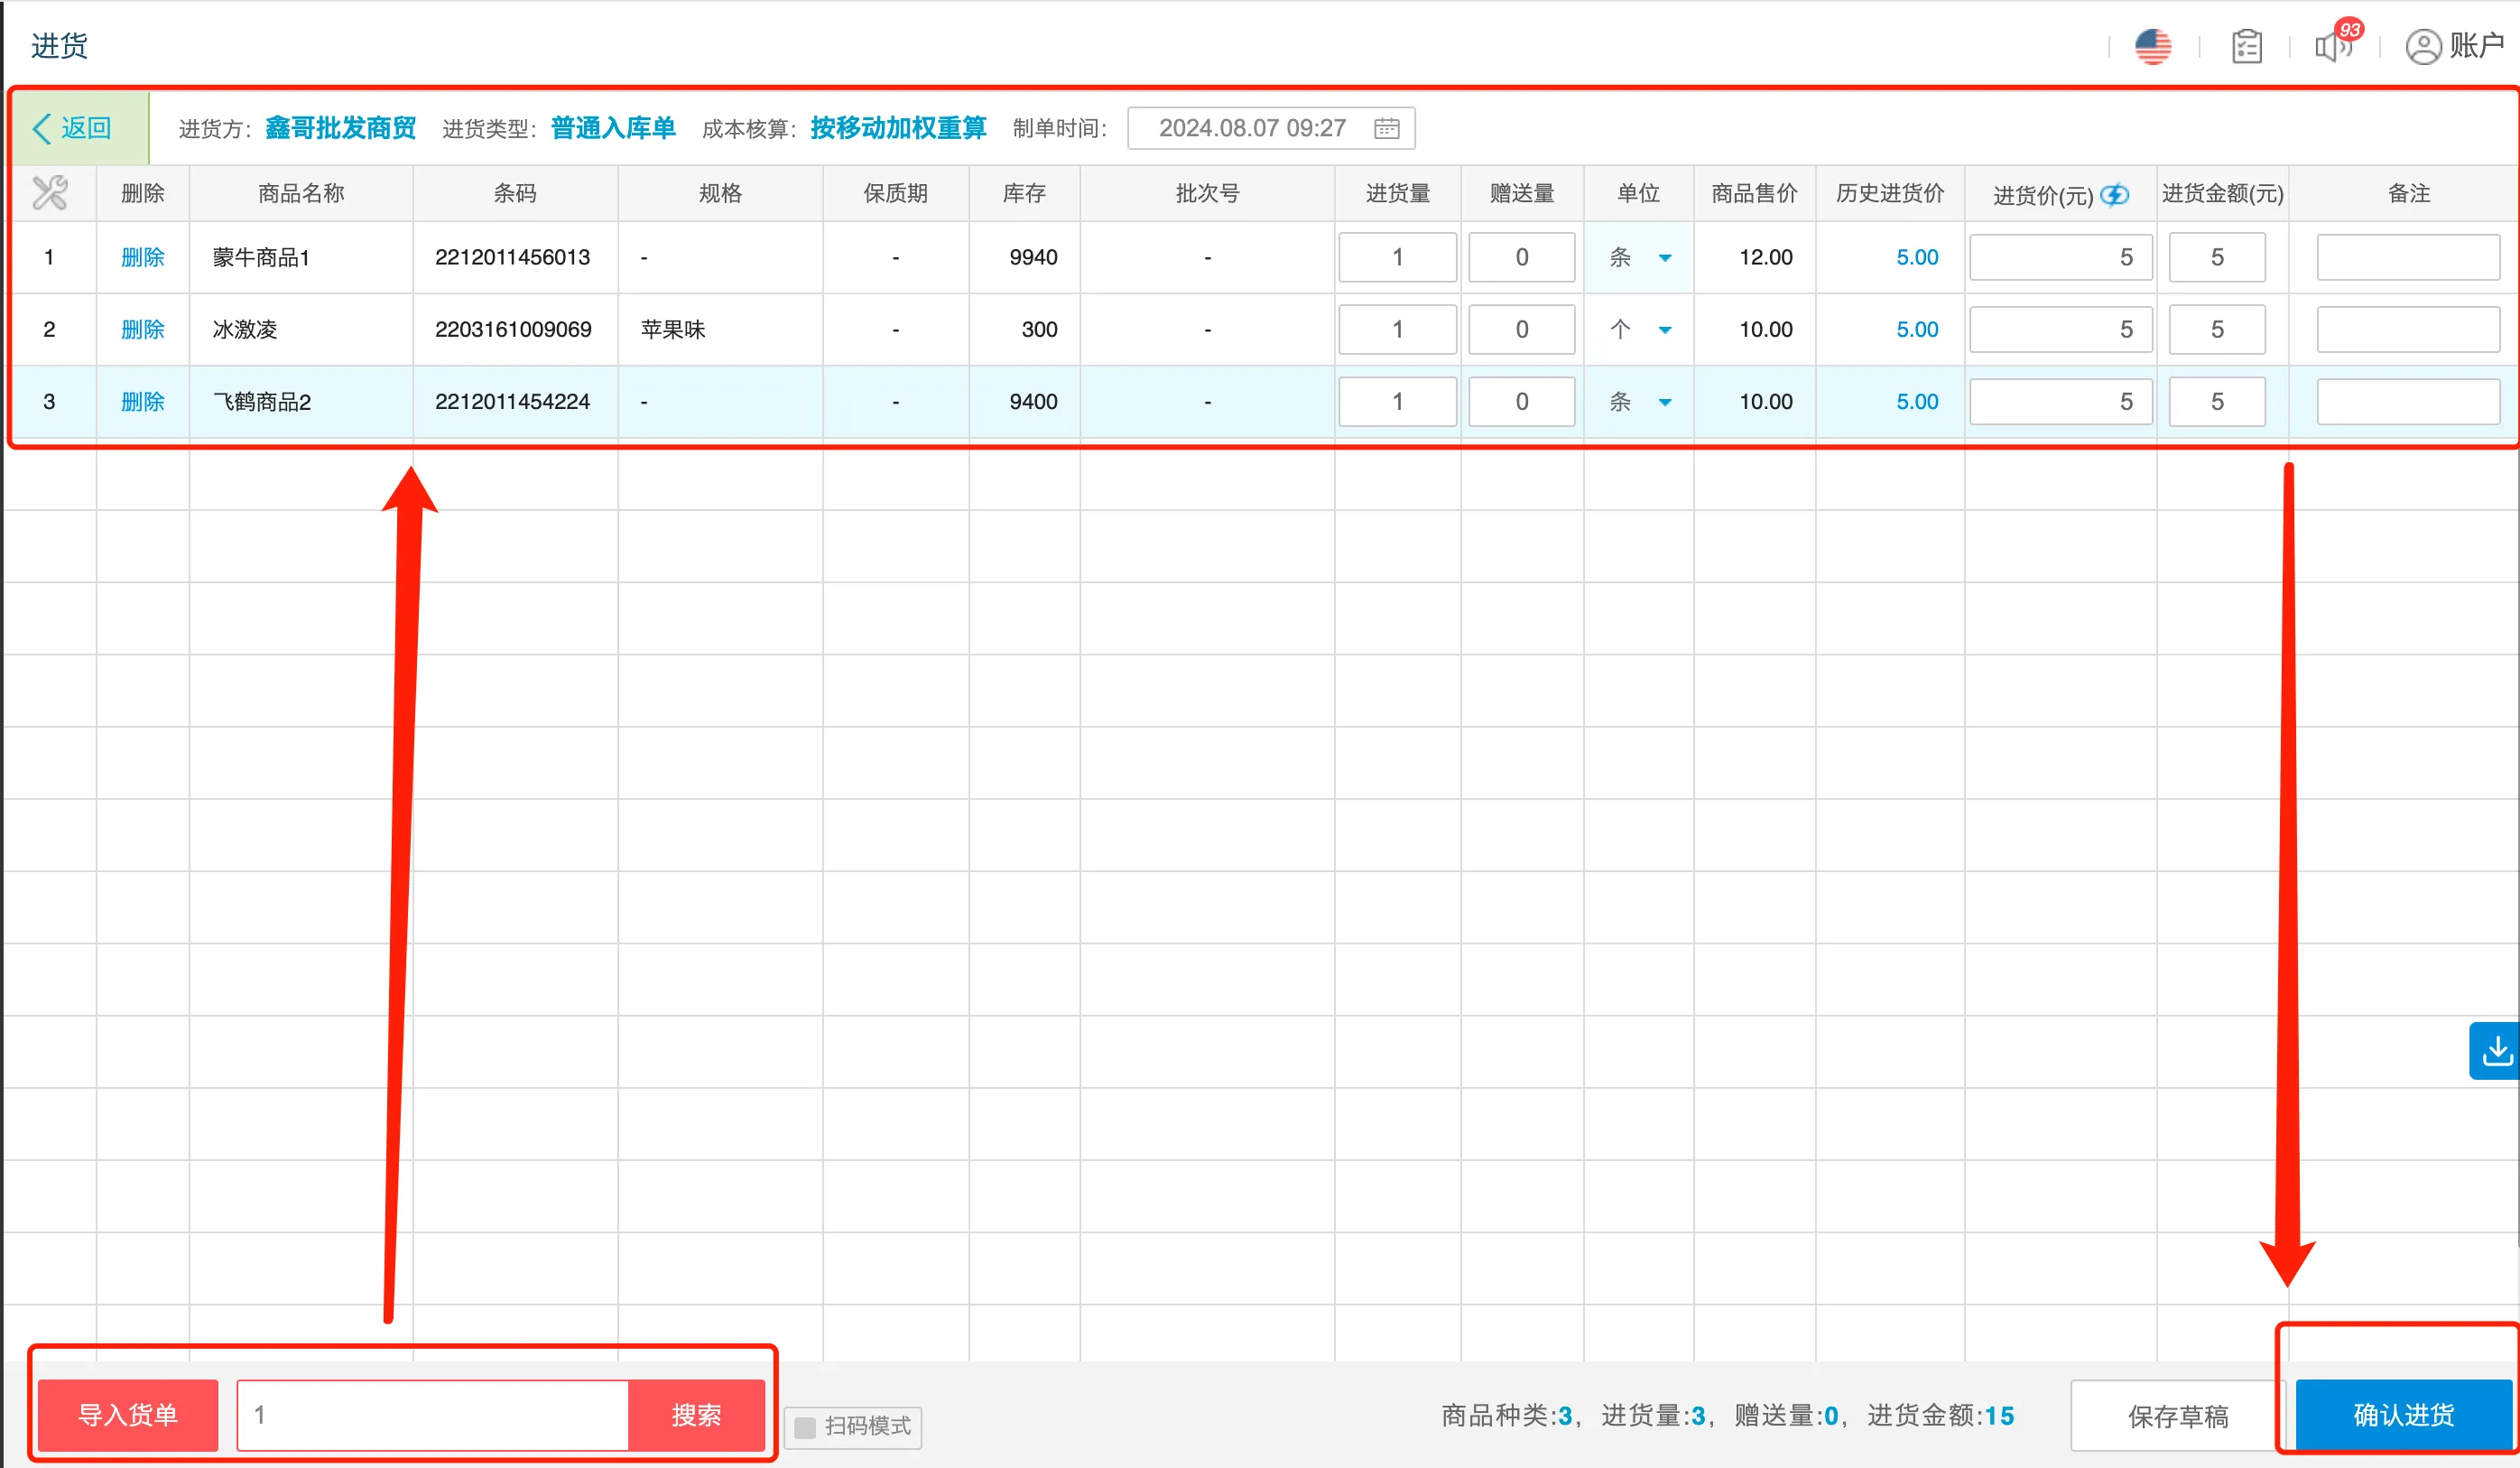2520x1468 pixels.
Task: Click the refresh icon next to 进货价(元)
Action: 2114,195
